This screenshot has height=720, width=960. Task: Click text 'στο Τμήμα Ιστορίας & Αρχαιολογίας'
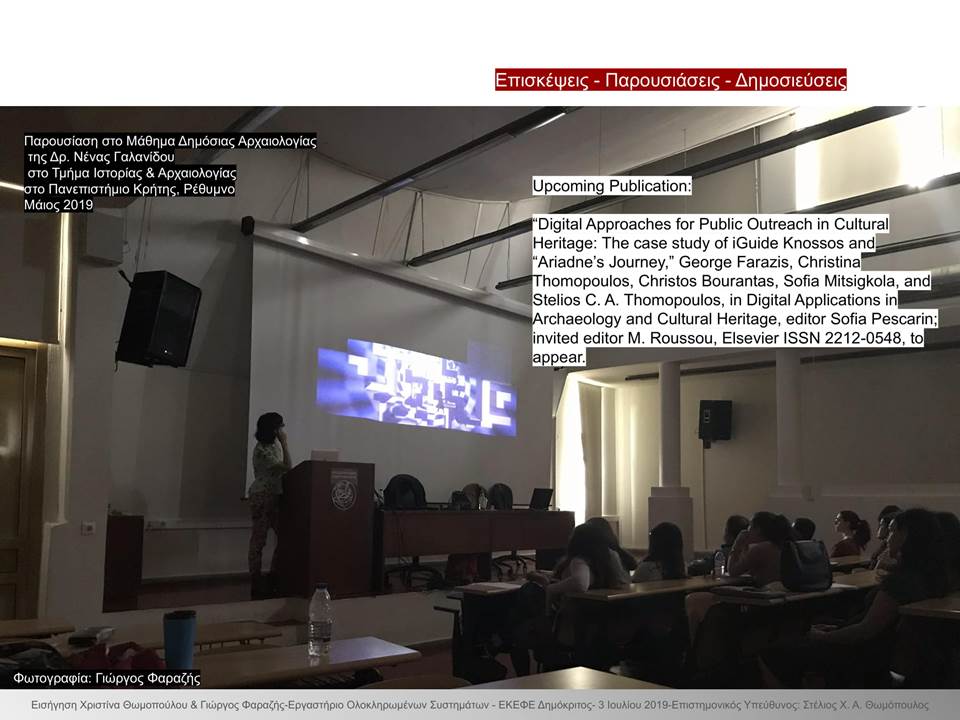pyautogui.click(x=132, y=173)
